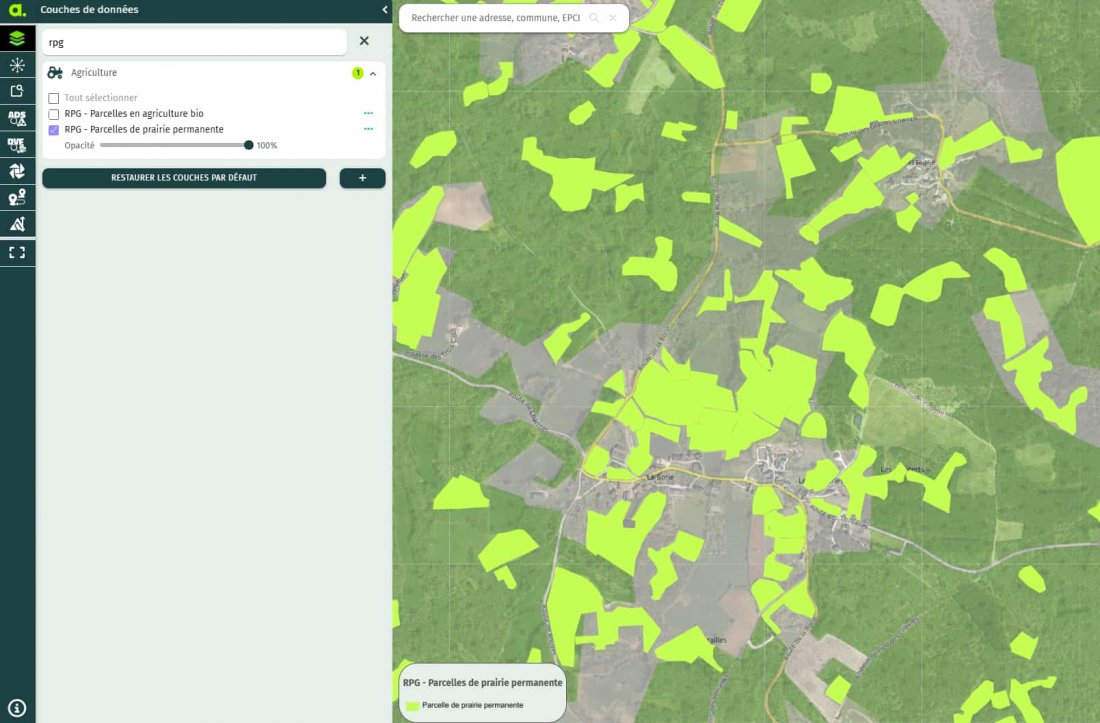Open the DVF sidebar tool
The height and width of the screenshot is (723, 1100).
[x=17, y=144]
